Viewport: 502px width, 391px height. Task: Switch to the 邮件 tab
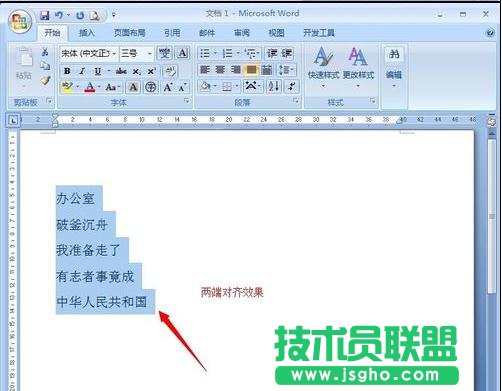pos(207,33)
